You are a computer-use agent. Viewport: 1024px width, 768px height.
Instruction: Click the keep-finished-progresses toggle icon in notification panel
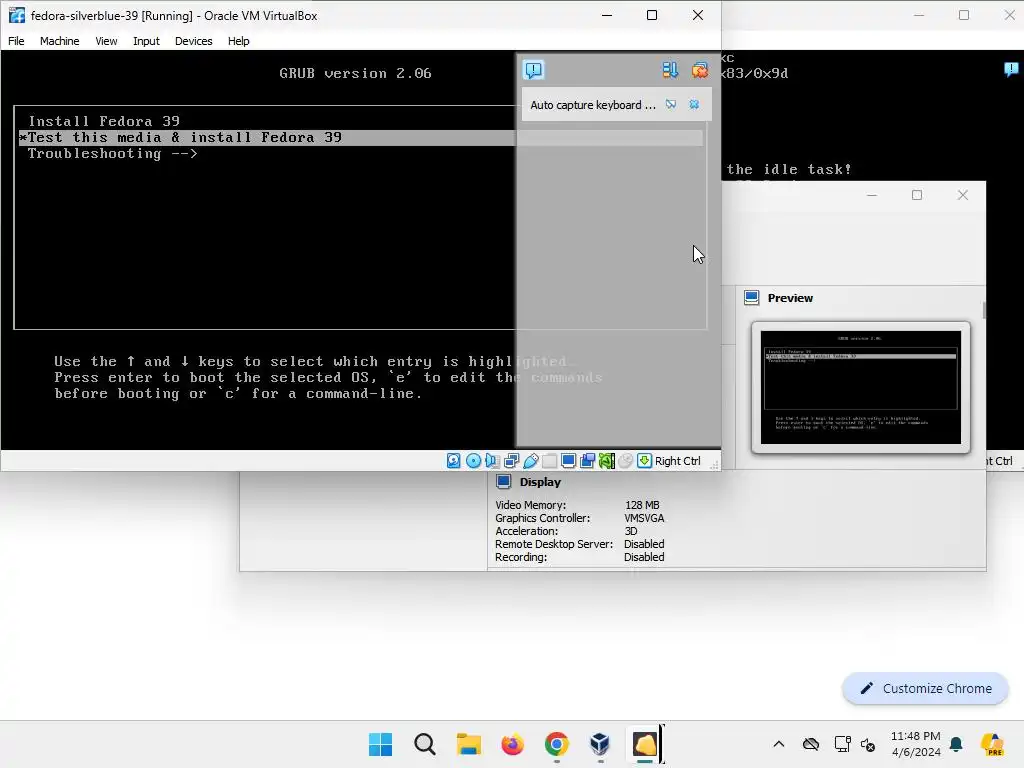pos(670,70)
